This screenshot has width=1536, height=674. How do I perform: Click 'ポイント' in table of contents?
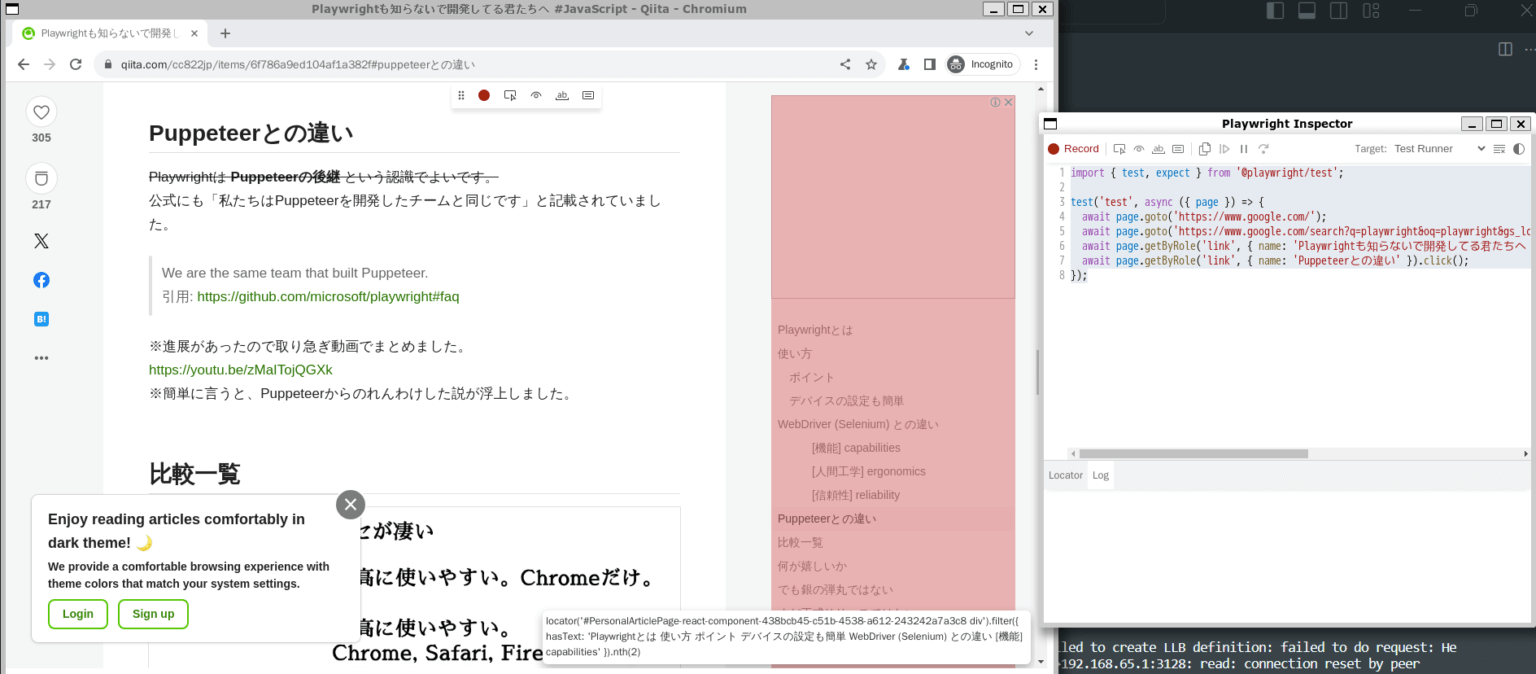pos(812,377)
